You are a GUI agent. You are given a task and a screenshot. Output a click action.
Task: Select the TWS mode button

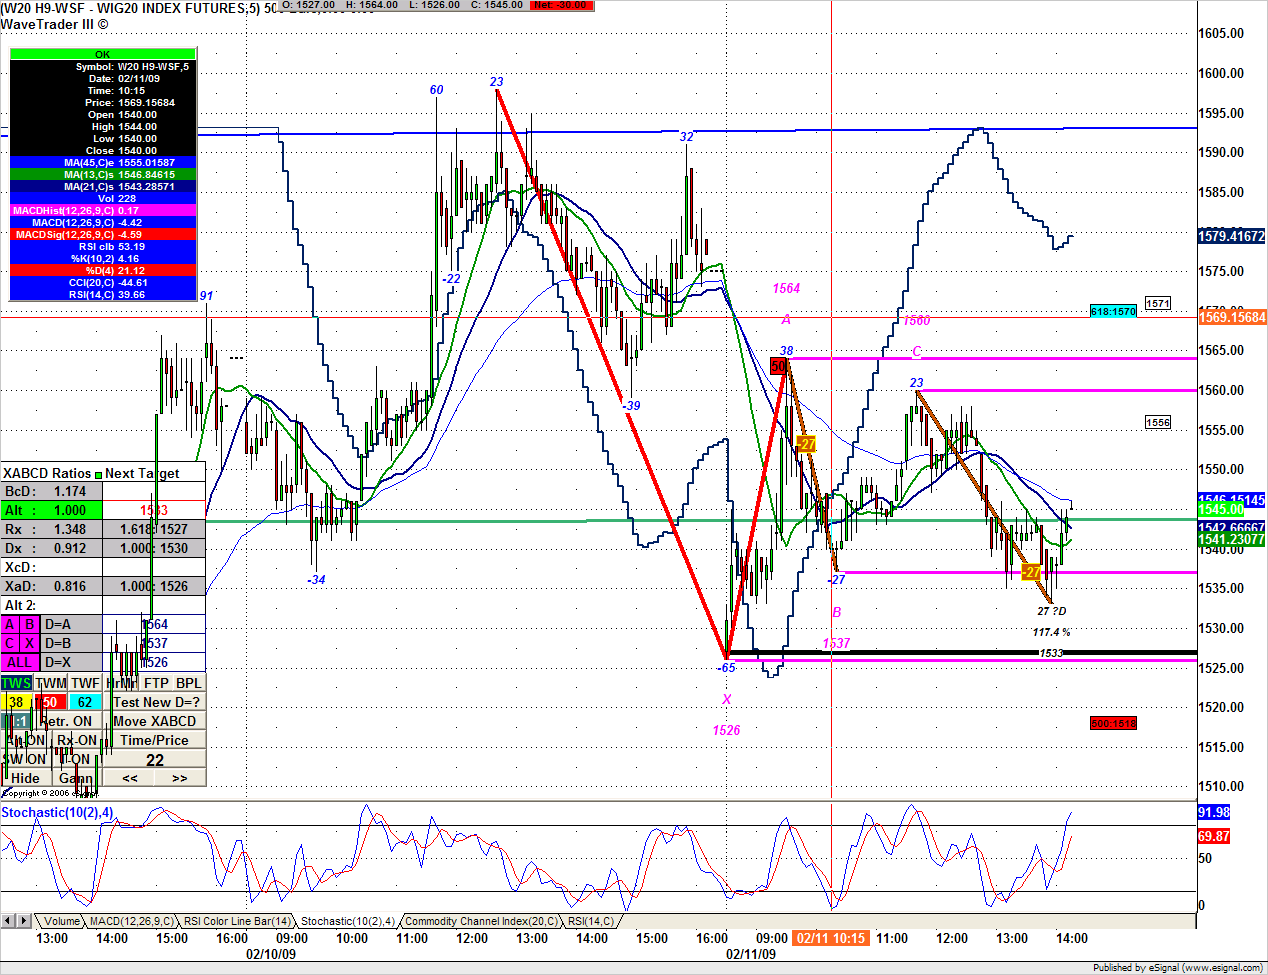point(17,683)
